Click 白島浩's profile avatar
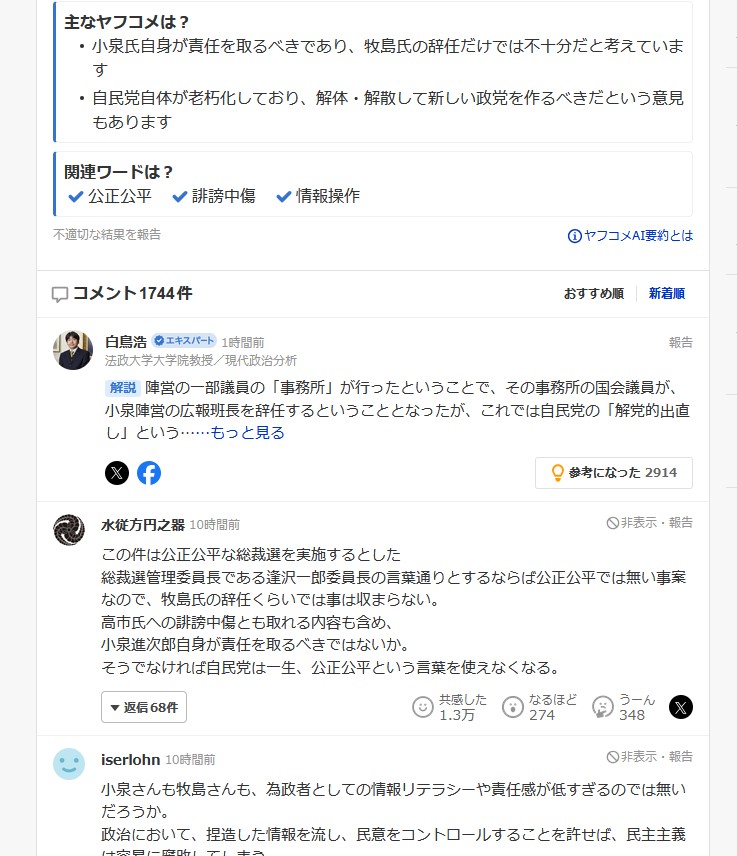 73,350
